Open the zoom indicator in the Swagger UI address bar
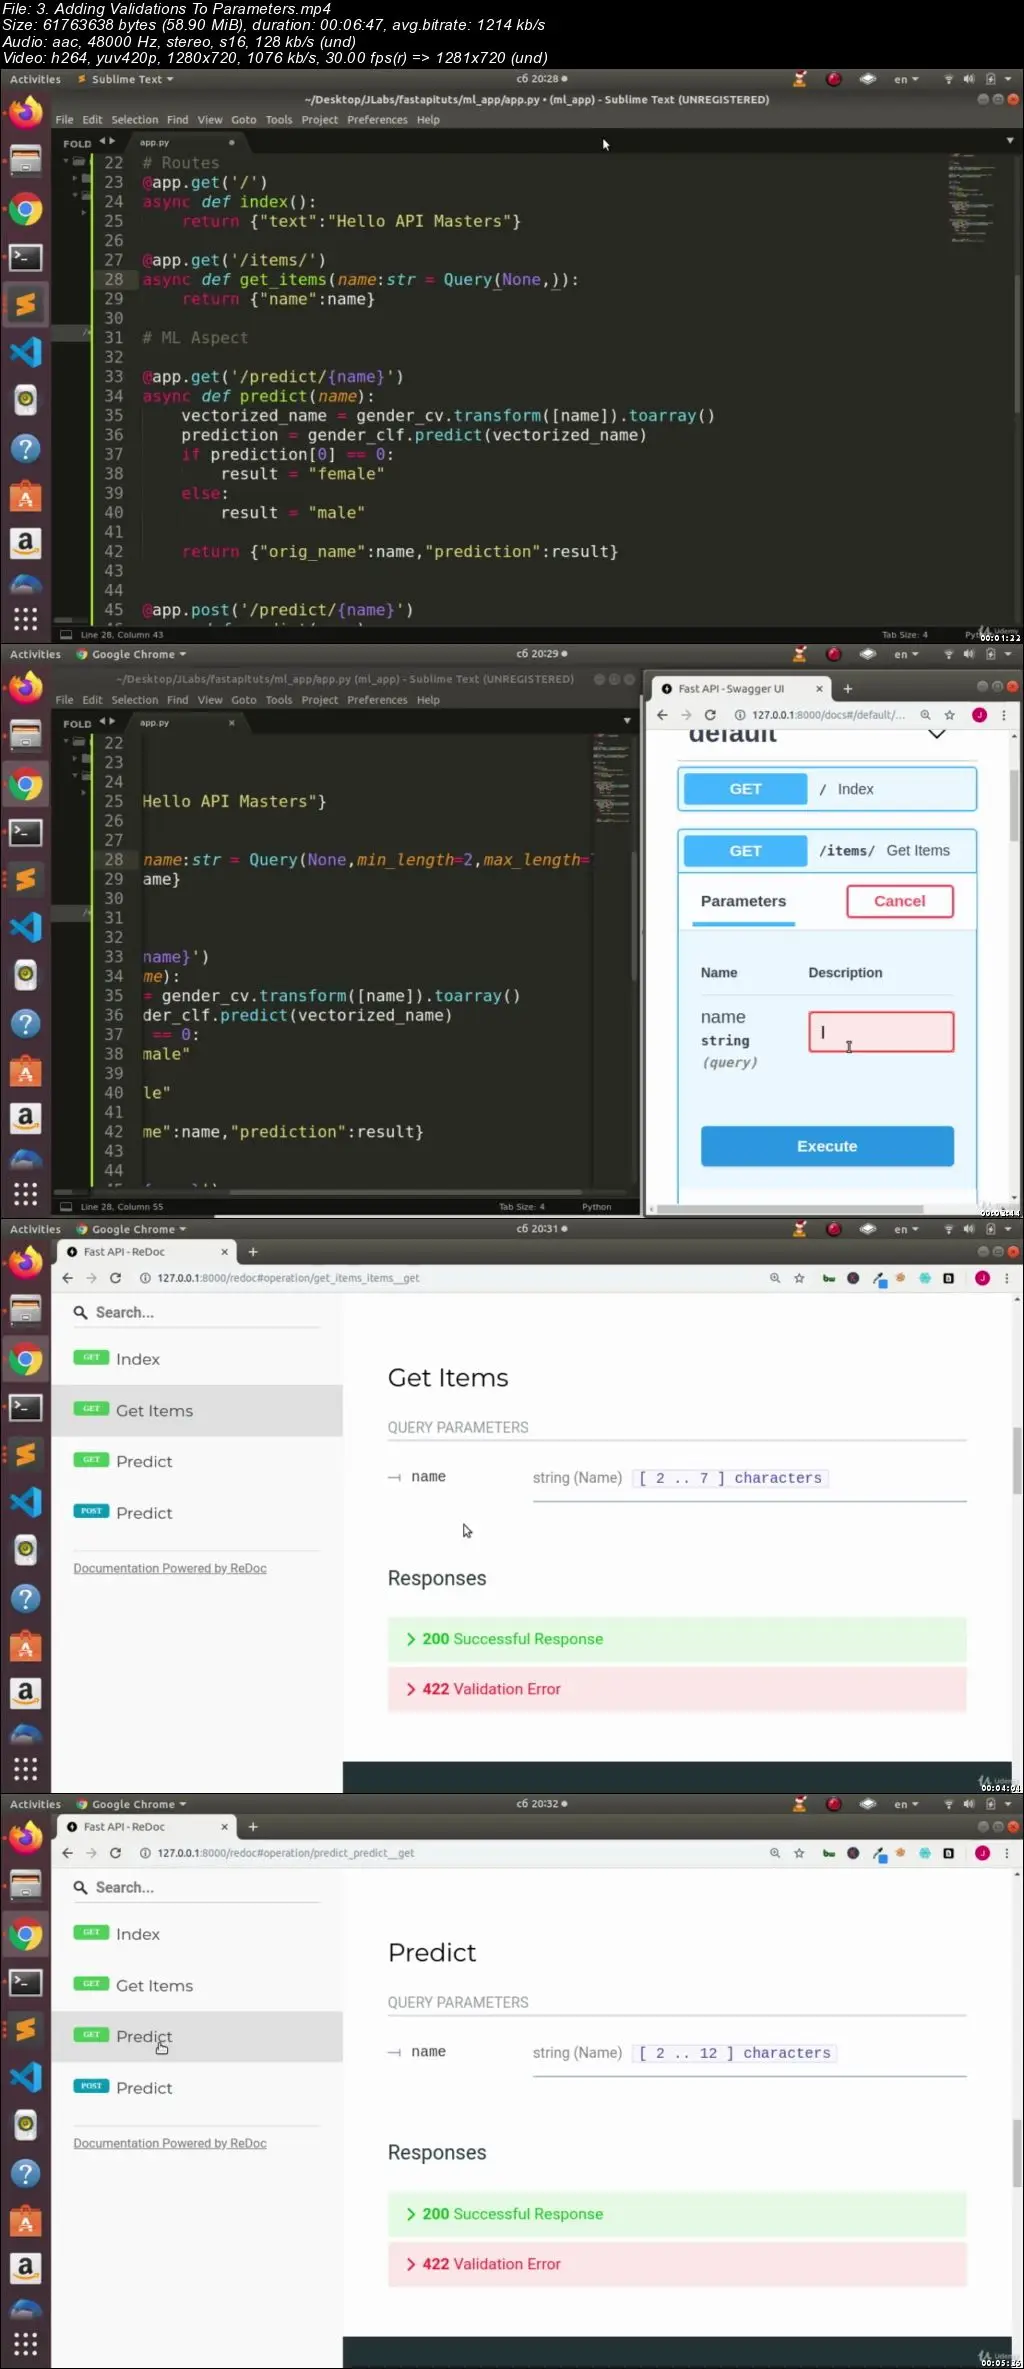The height and width of the screenshot is (2369, 1024). coord(926,715)
